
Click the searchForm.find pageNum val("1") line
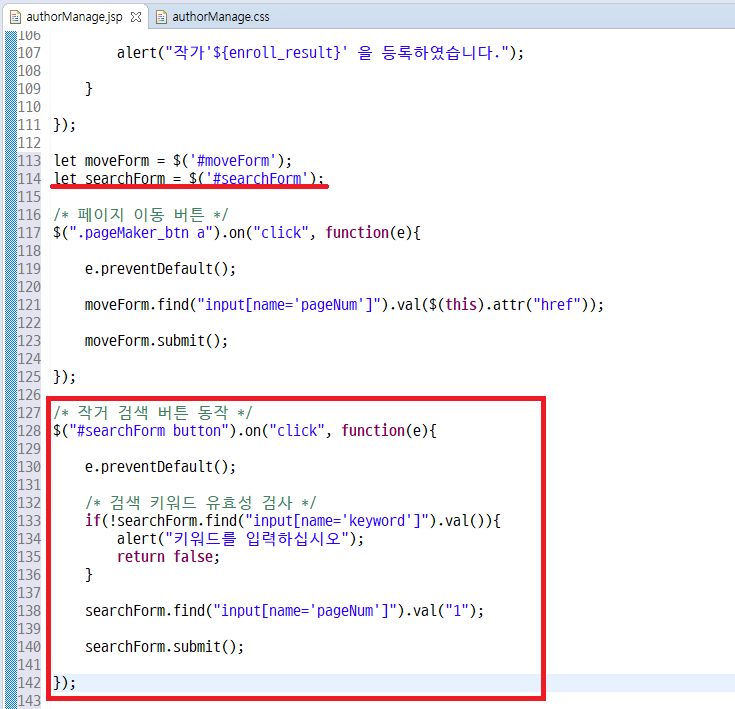tap(284, 611)
